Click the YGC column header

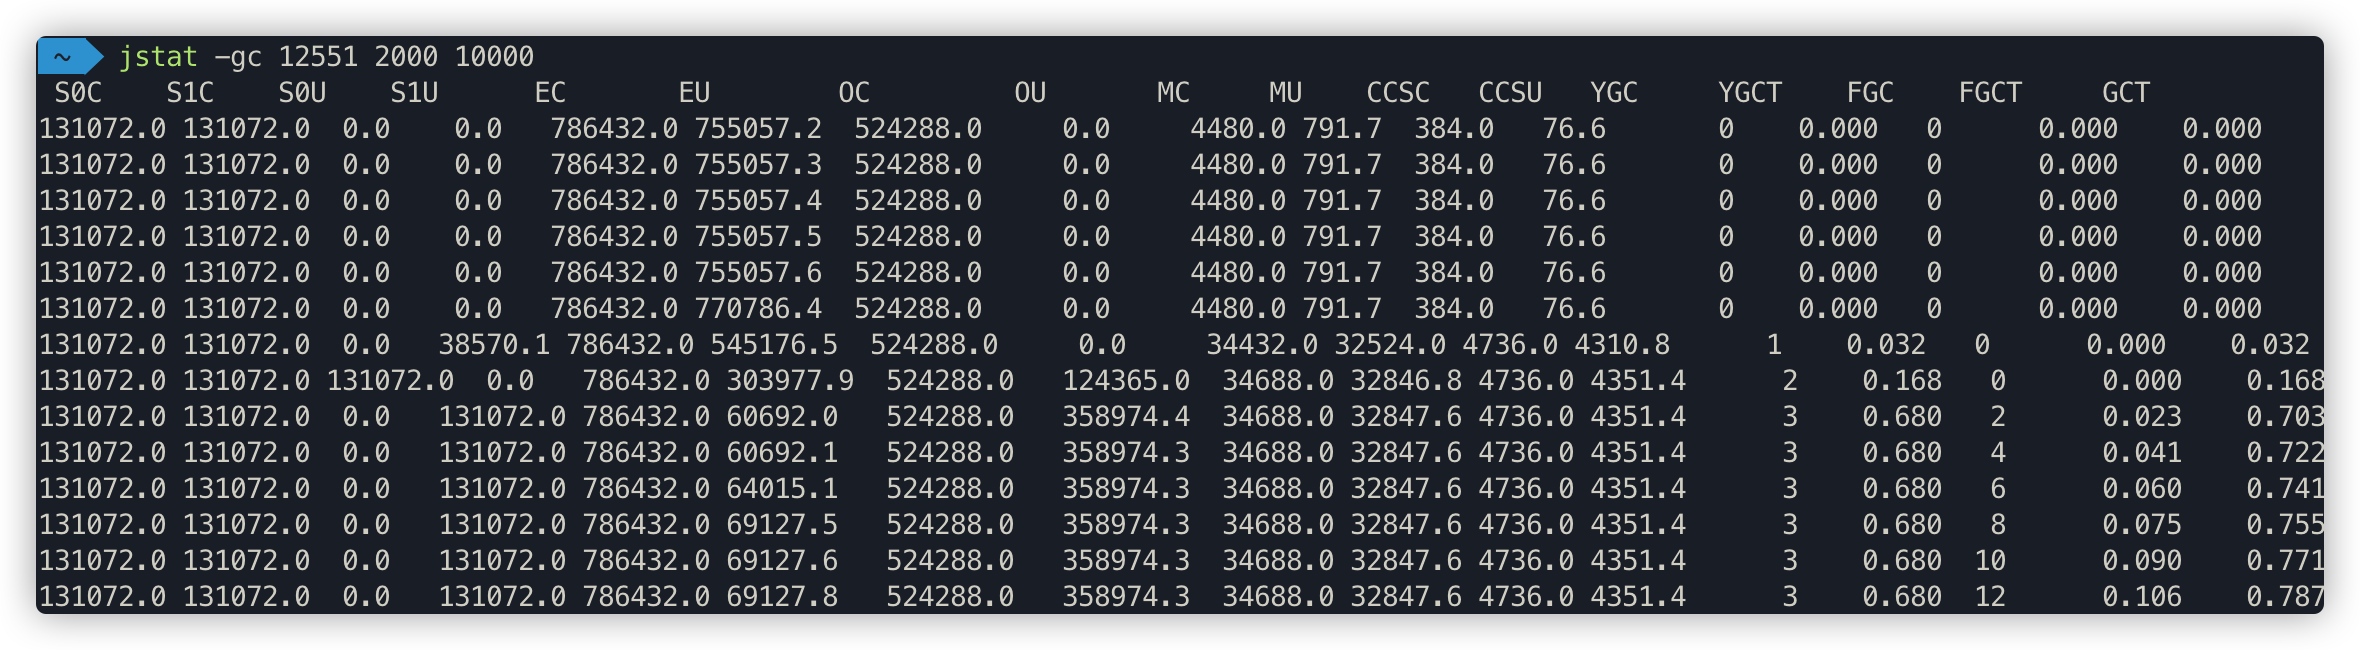point(1614,93)
